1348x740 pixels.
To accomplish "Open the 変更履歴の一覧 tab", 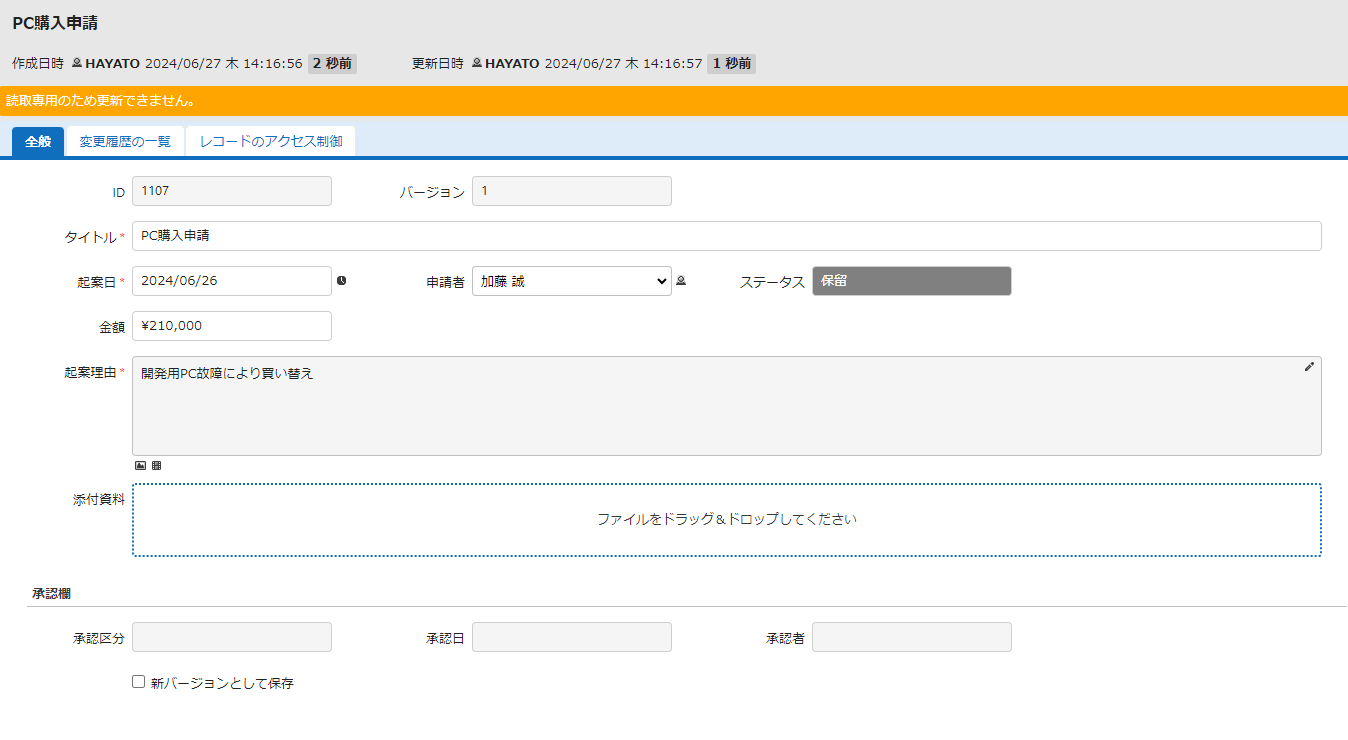I will (x=125, y=142).
